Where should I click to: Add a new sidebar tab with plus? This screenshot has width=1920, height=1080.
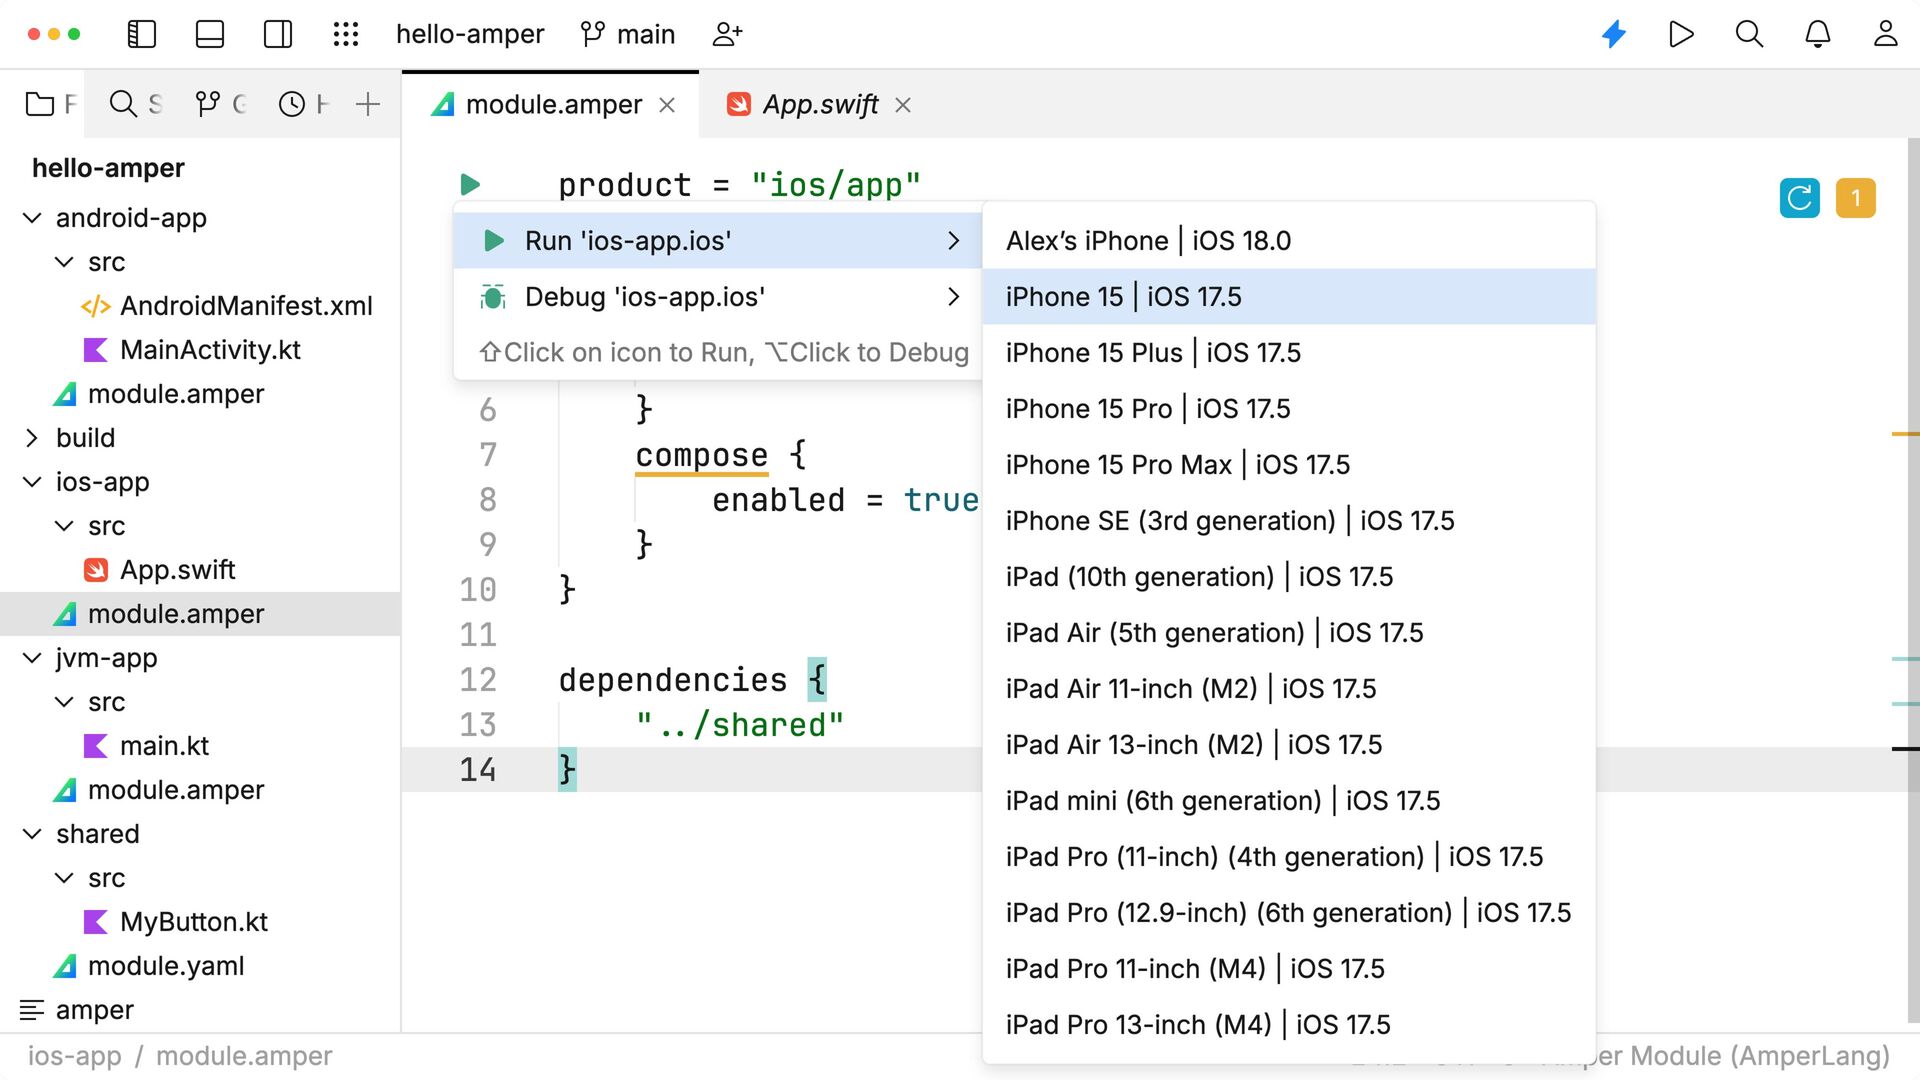pyautogui.click(x=368, y=104)
